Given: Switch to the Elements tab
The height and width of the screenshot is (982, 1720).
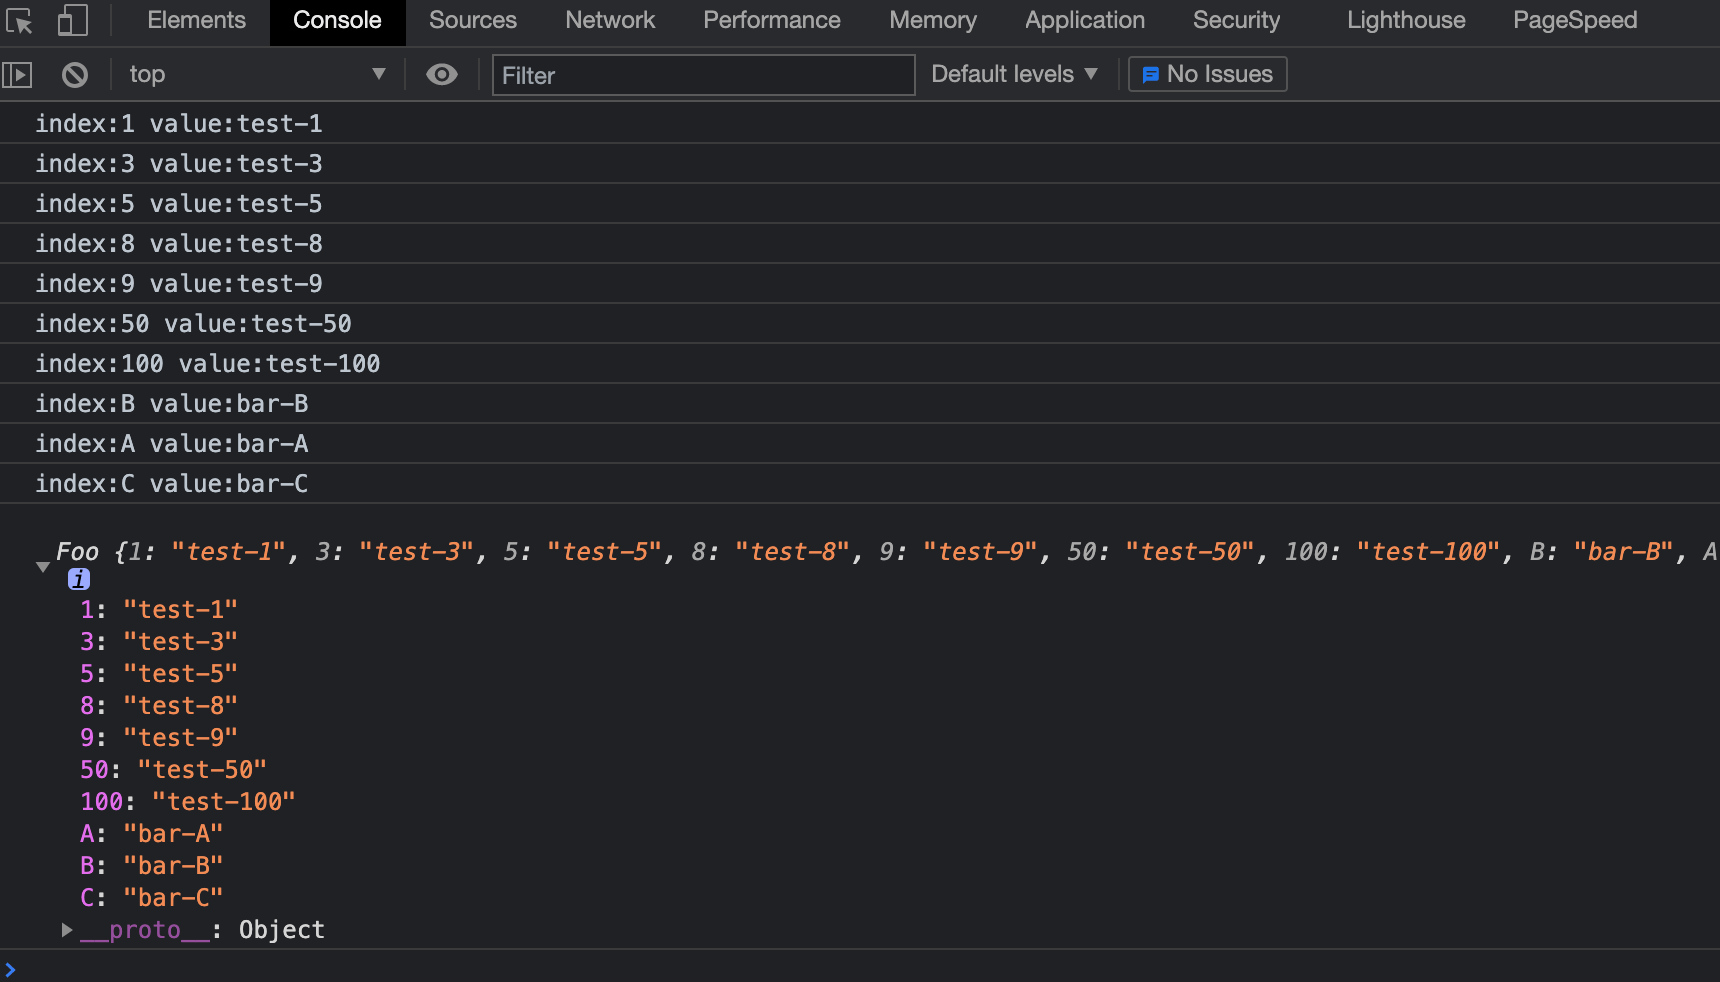Looking at the screenshot, I should coord(196,21).
